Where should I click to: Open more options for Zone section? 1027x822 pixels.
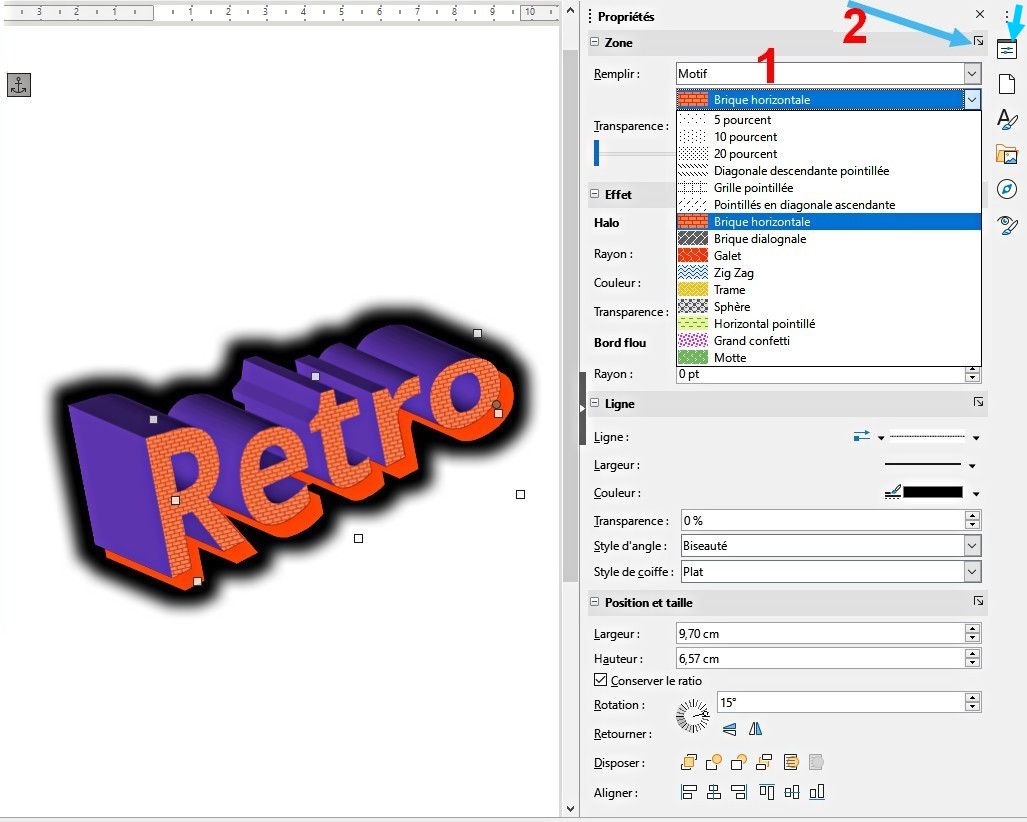tap(978, 41)
